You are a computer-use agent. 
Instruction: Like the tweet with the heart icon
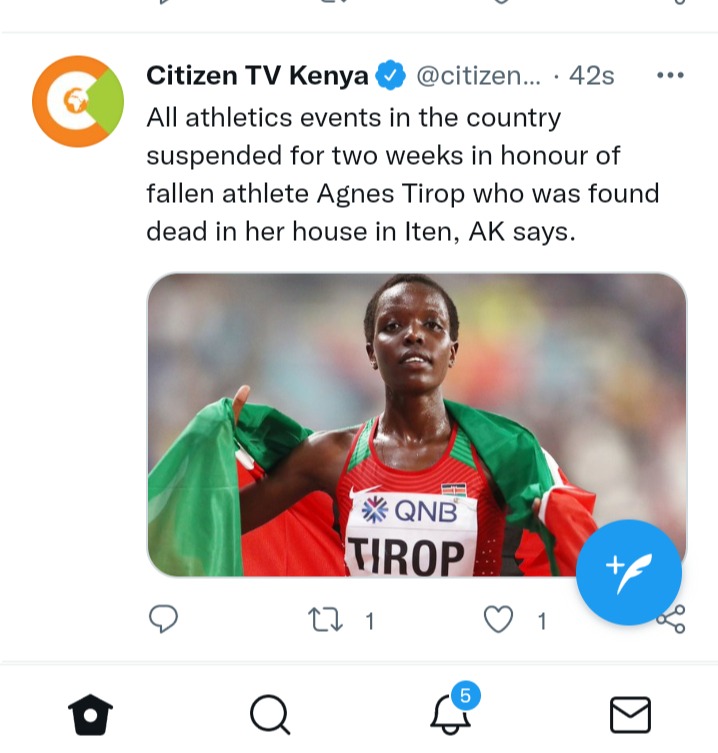point(498,619)
